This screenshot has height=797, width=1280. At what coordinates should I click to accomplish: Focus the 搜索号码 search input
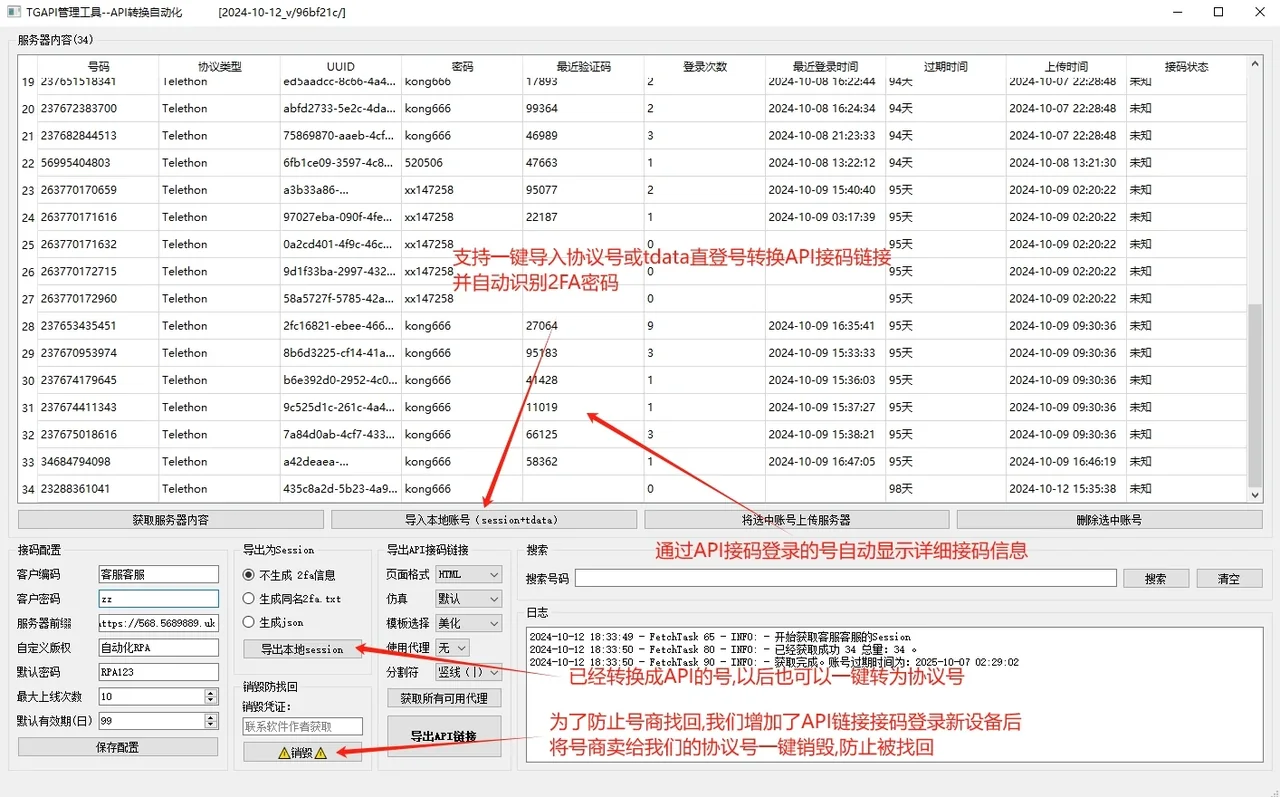[x=845, y=578]
